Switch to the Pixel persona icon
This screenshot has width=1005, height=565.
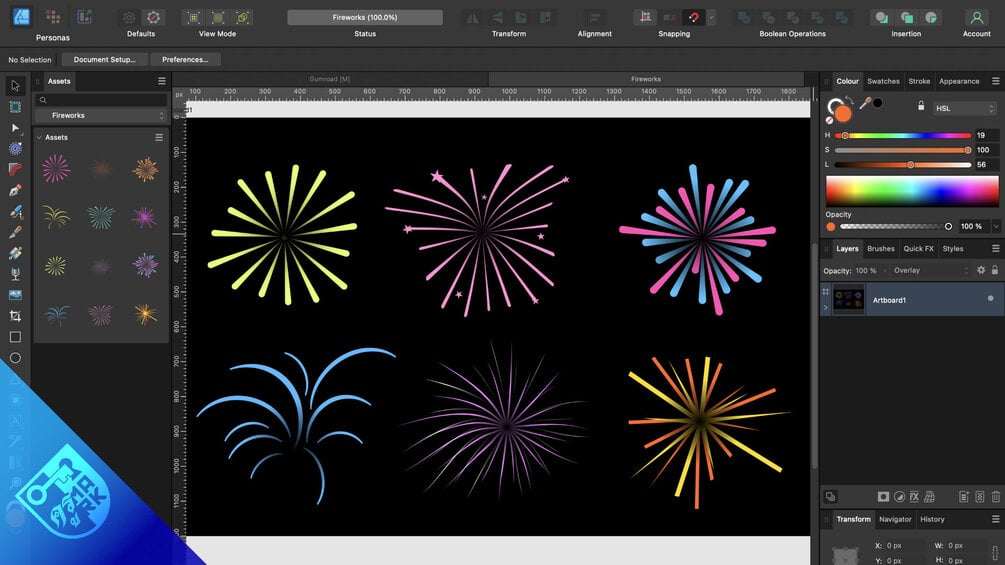click(53, 17)
